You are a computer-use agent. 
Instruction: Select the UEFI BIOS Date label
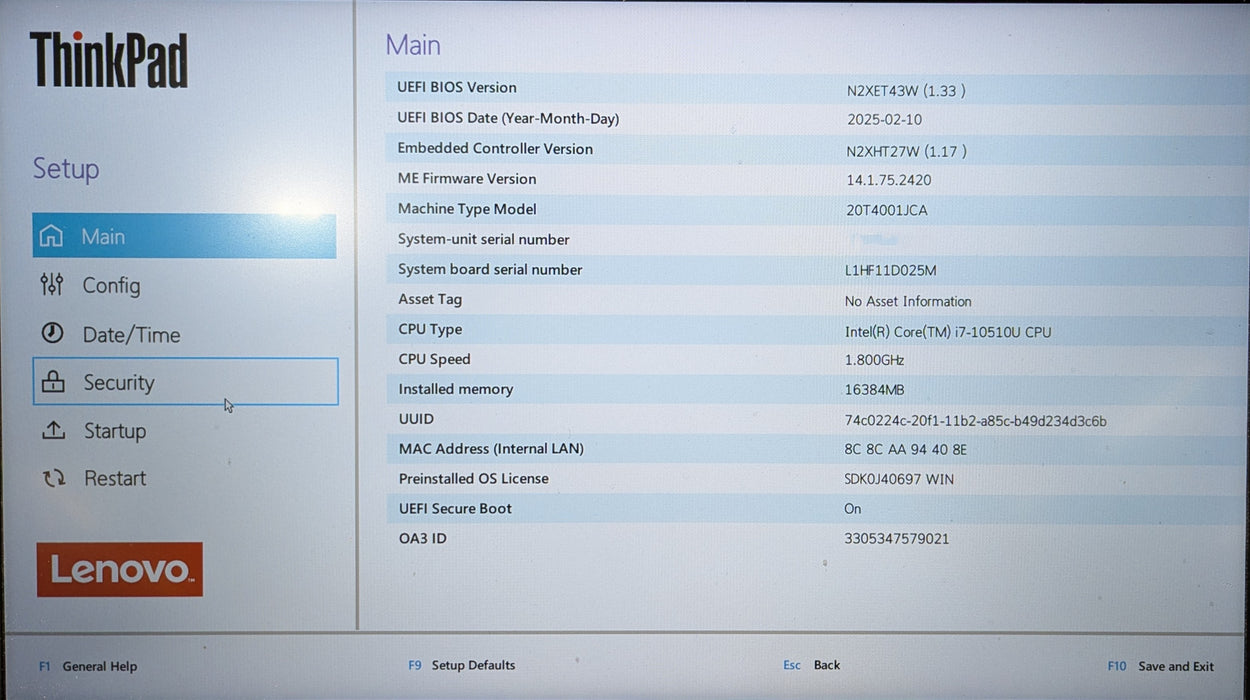click(508, 118)
